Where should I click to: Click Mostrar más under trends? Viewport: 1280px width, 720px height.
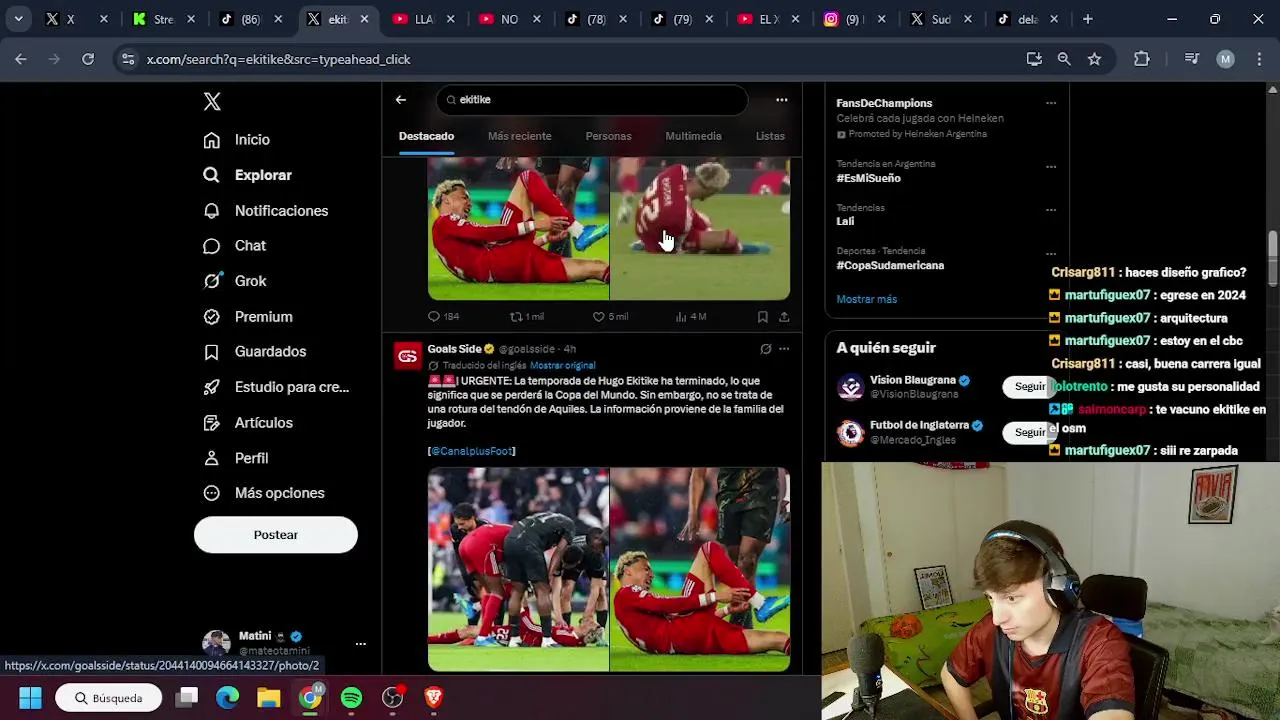tap(867, 299)
